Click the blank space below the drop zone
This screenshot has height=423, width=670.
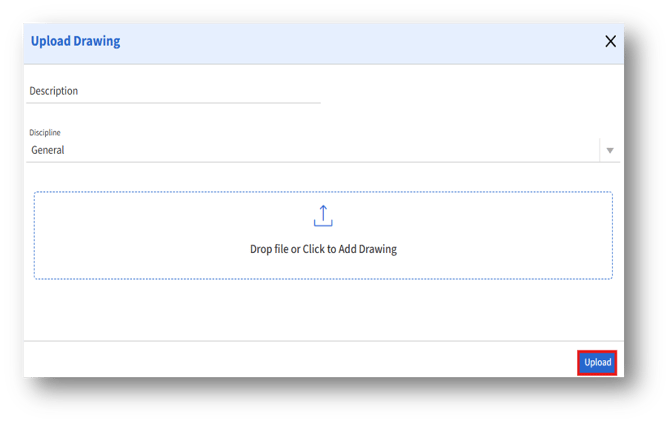[x=323, y=310]
